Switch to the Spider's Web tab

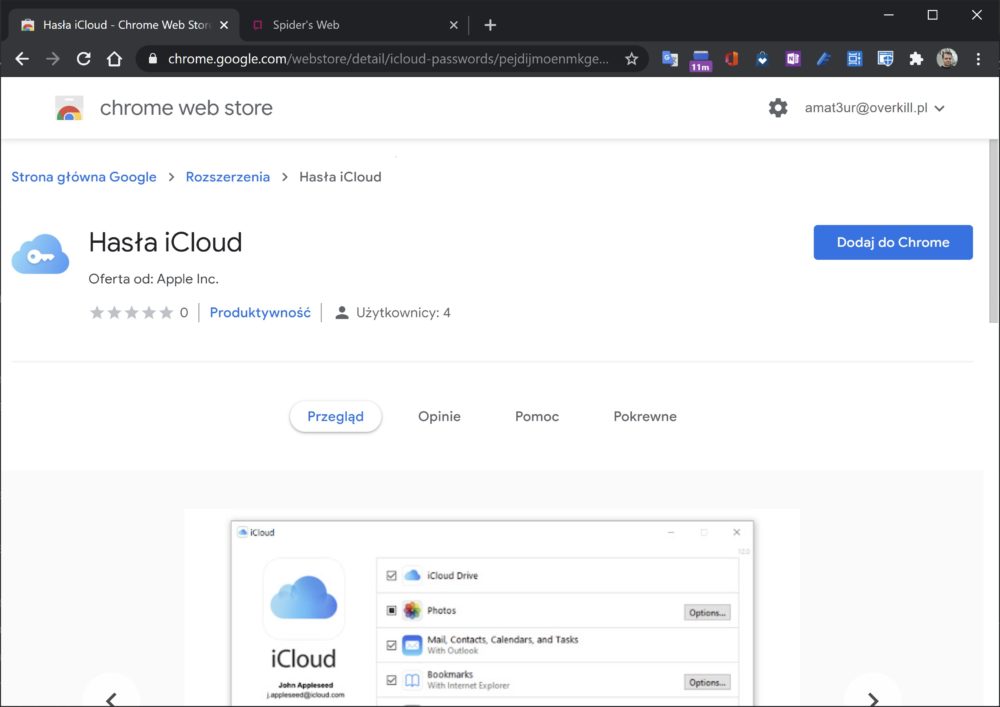click(x=353, y=25)
